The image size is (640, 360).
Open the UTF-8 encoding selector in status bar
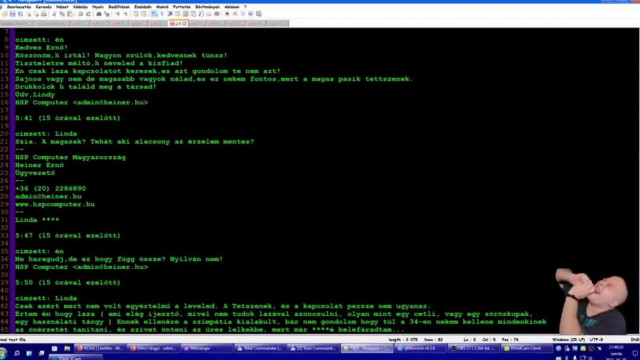[596, 340]
